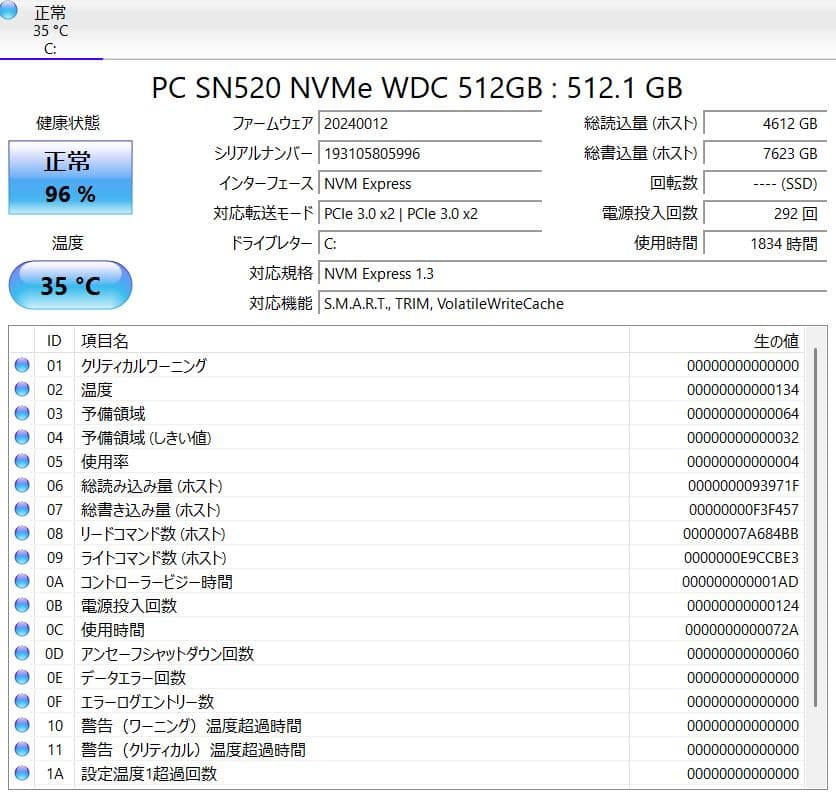Image resolution: width=836 pixels, height=793 pixels.
Task: Click power on hours value 1834 時間
Action: (765, 244)
